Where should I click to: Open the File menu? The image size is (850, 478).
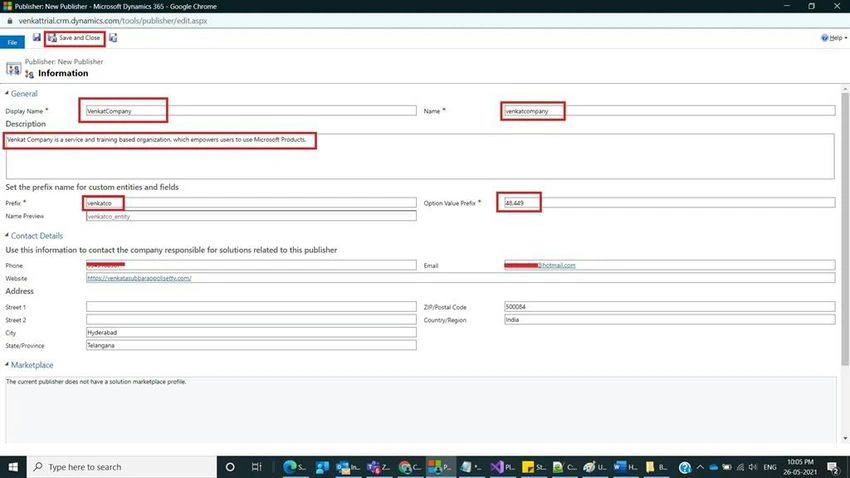12,42
